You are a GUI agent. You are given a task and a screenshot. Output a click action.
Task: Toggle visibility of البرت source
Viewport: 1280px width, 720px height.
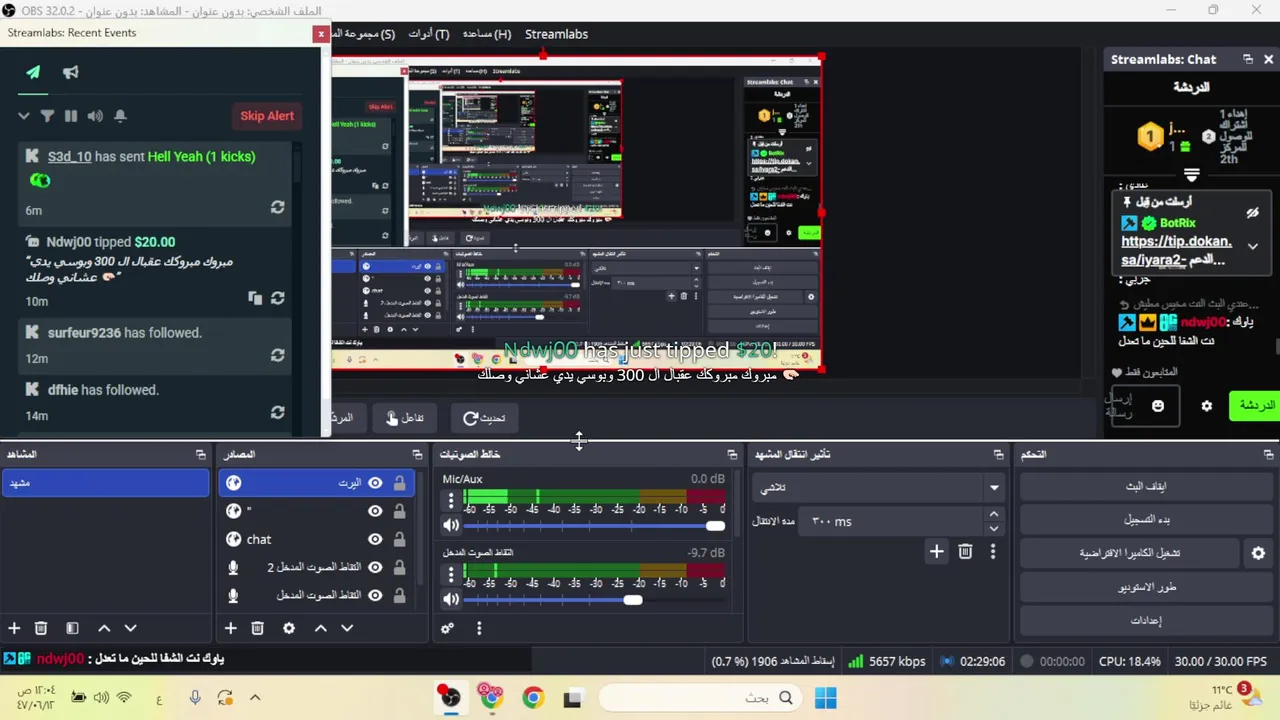(x=375, y=483)
